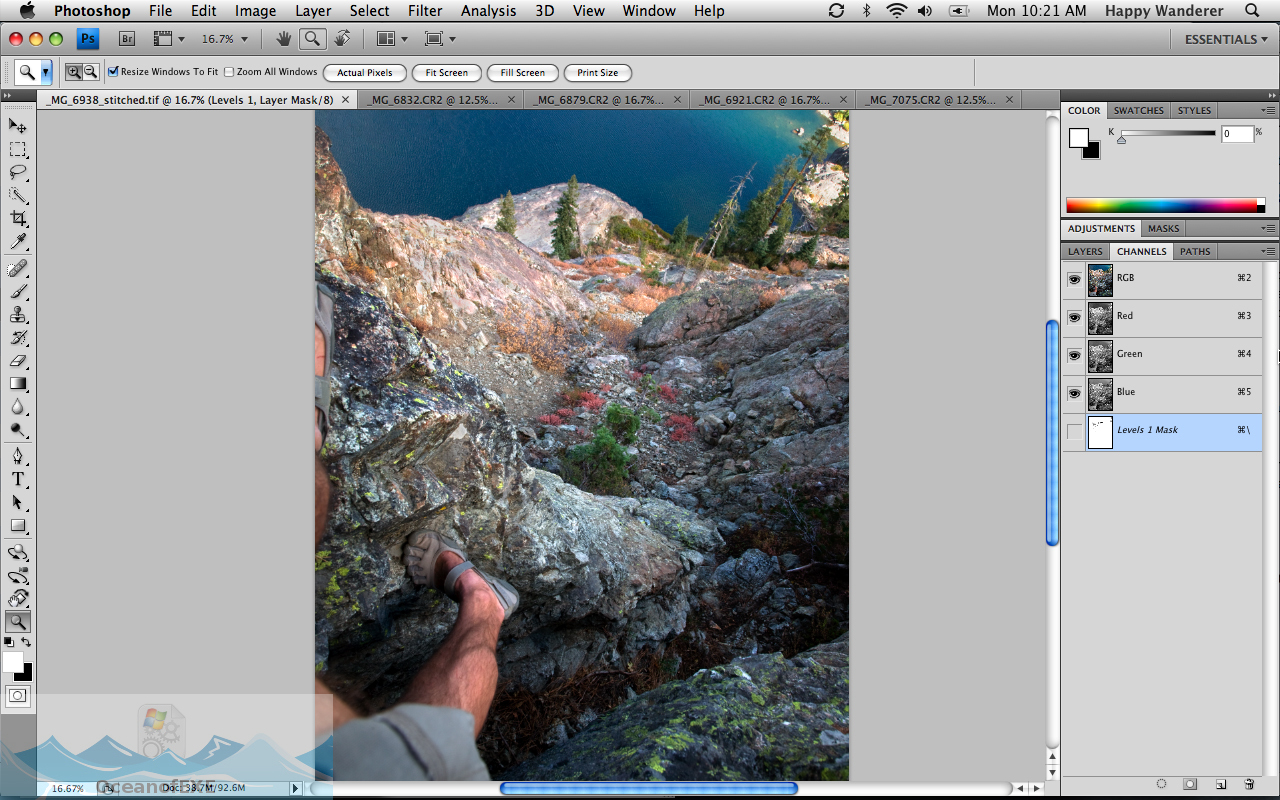The image size is (1280, 800).
Task: Open status bar info arrow menu
Action: (294, 788)
